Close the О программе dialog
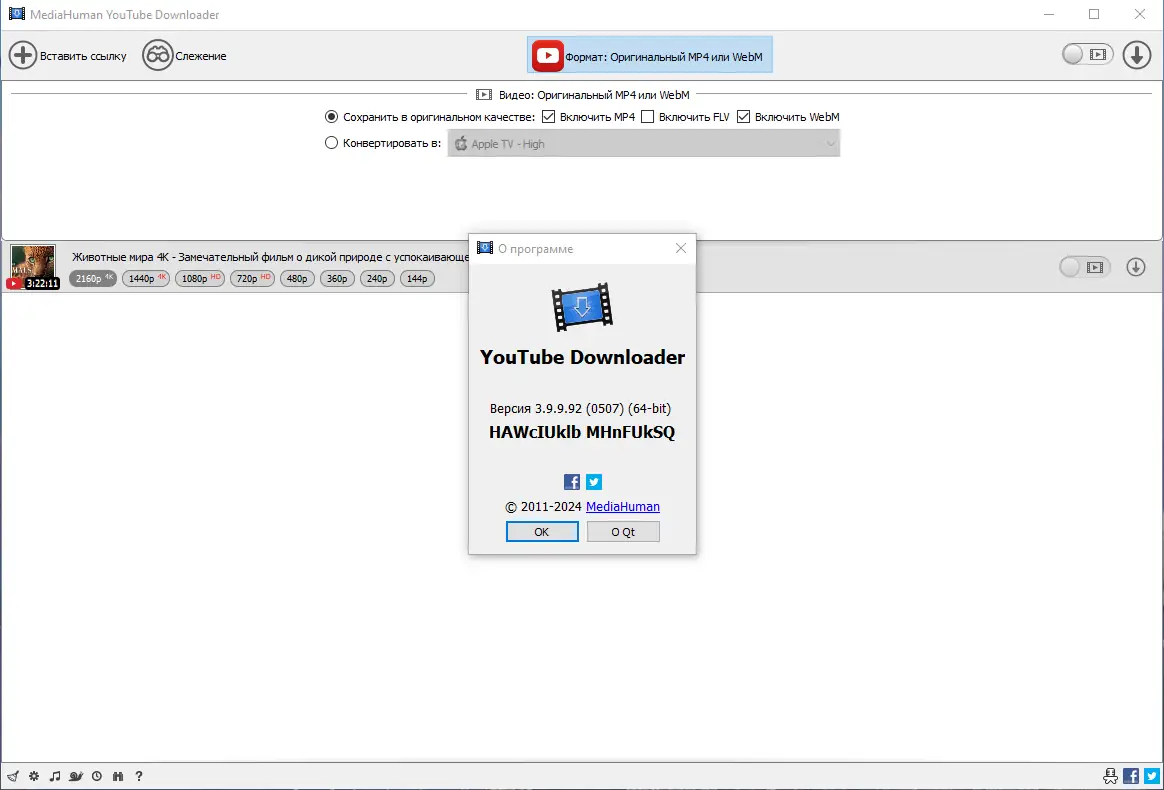 coord(681,248)
